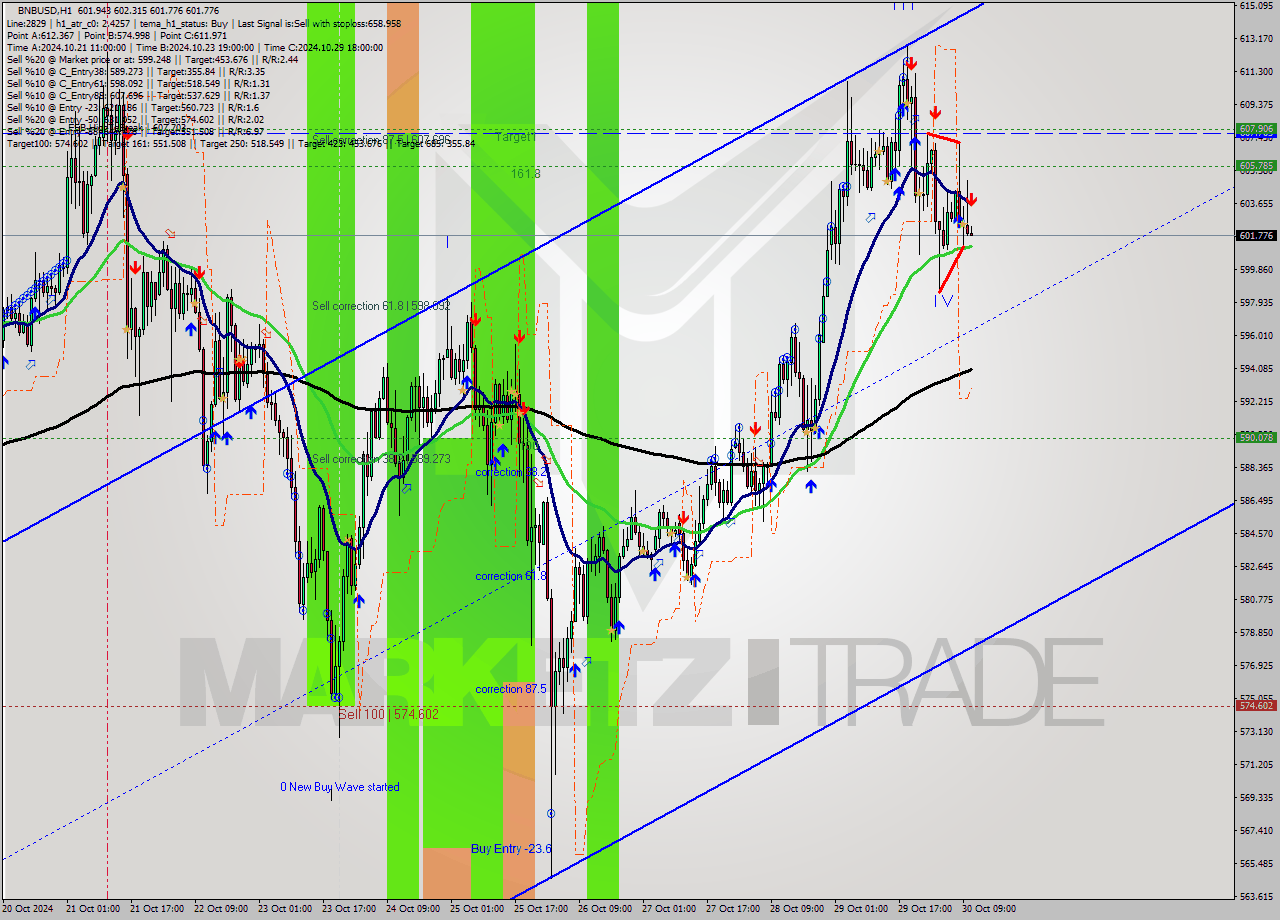Click the '27 Oct 01:00' time axis label
Image resolution: width=1280 pixels, height=920 pixels.
coord(668,910)
